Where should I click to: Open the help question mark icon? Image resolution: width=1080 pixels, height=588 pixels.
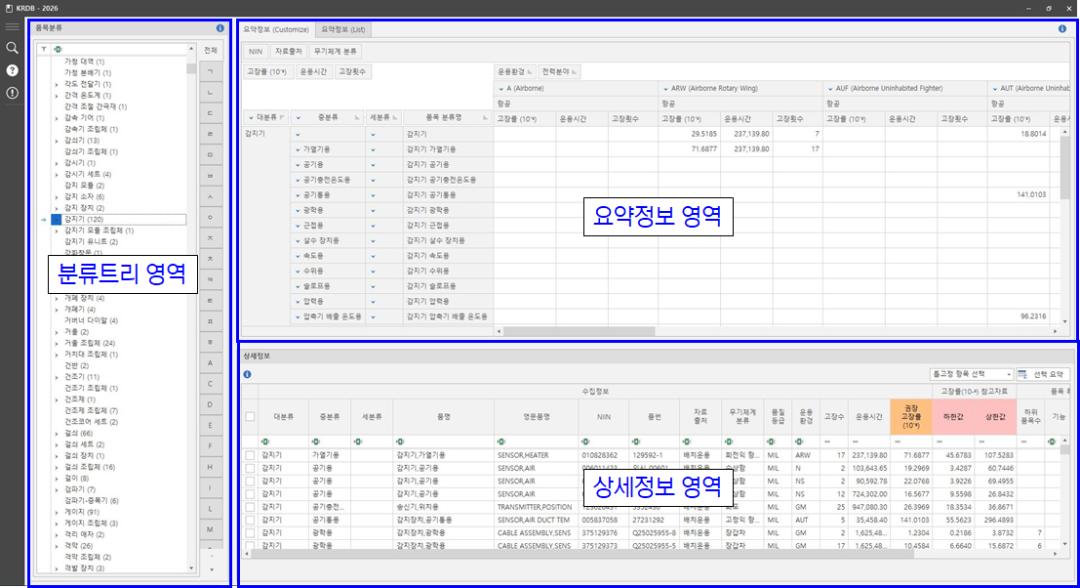point(12,71)
